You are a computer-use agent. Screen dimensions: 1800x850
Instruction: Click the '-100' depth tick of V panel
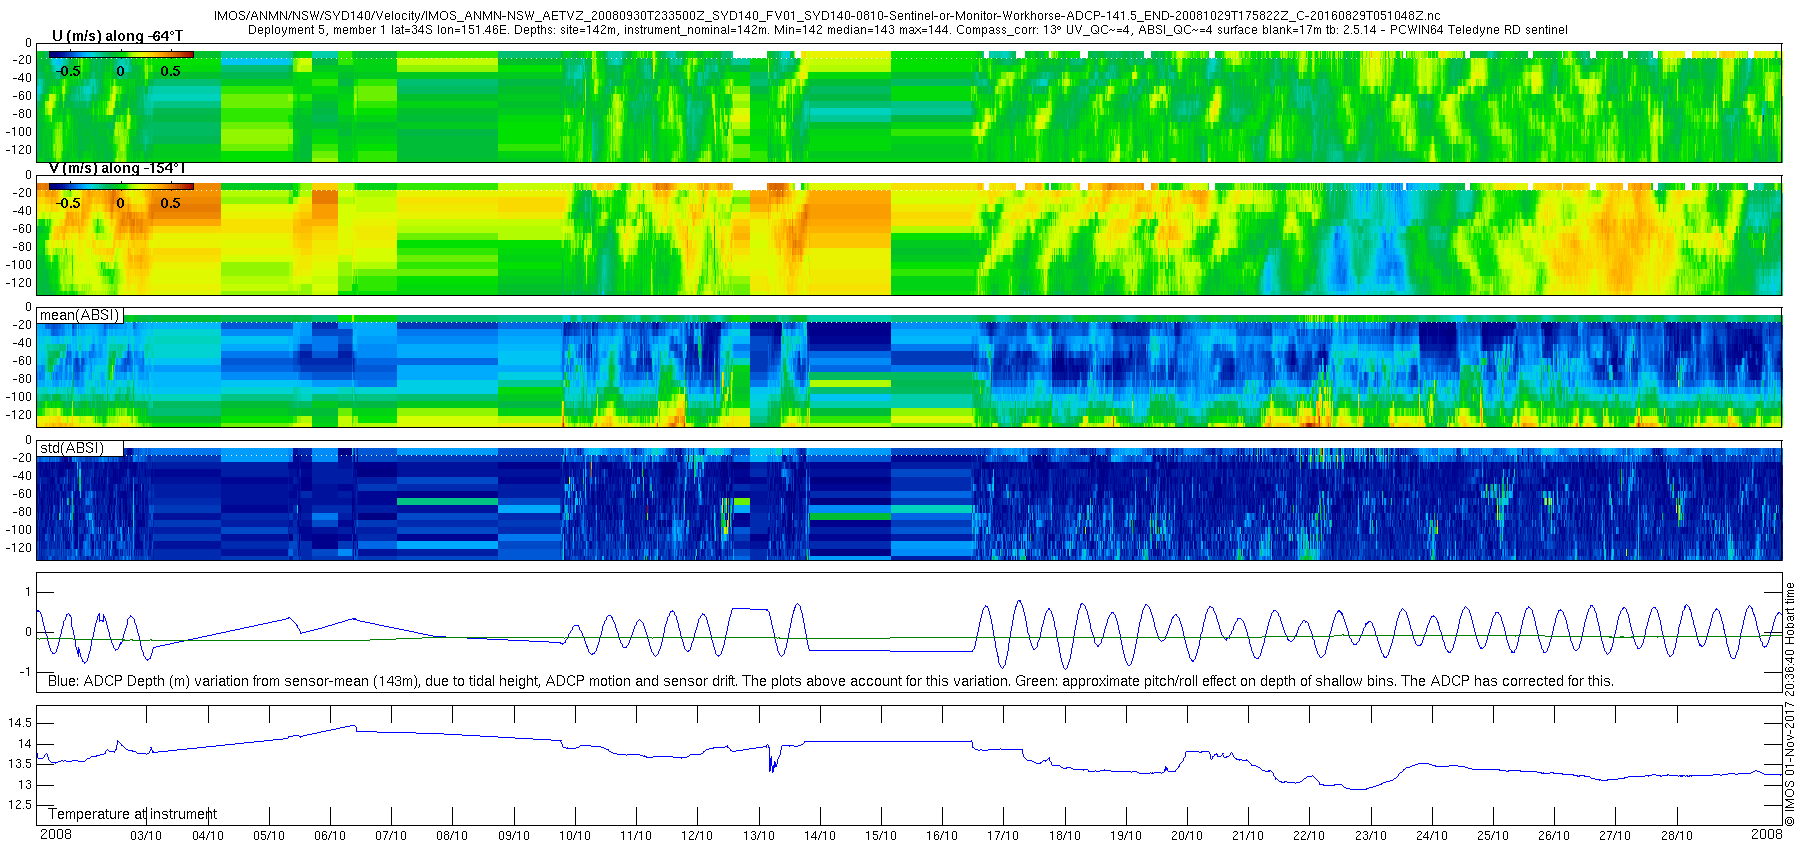point(19,265)
